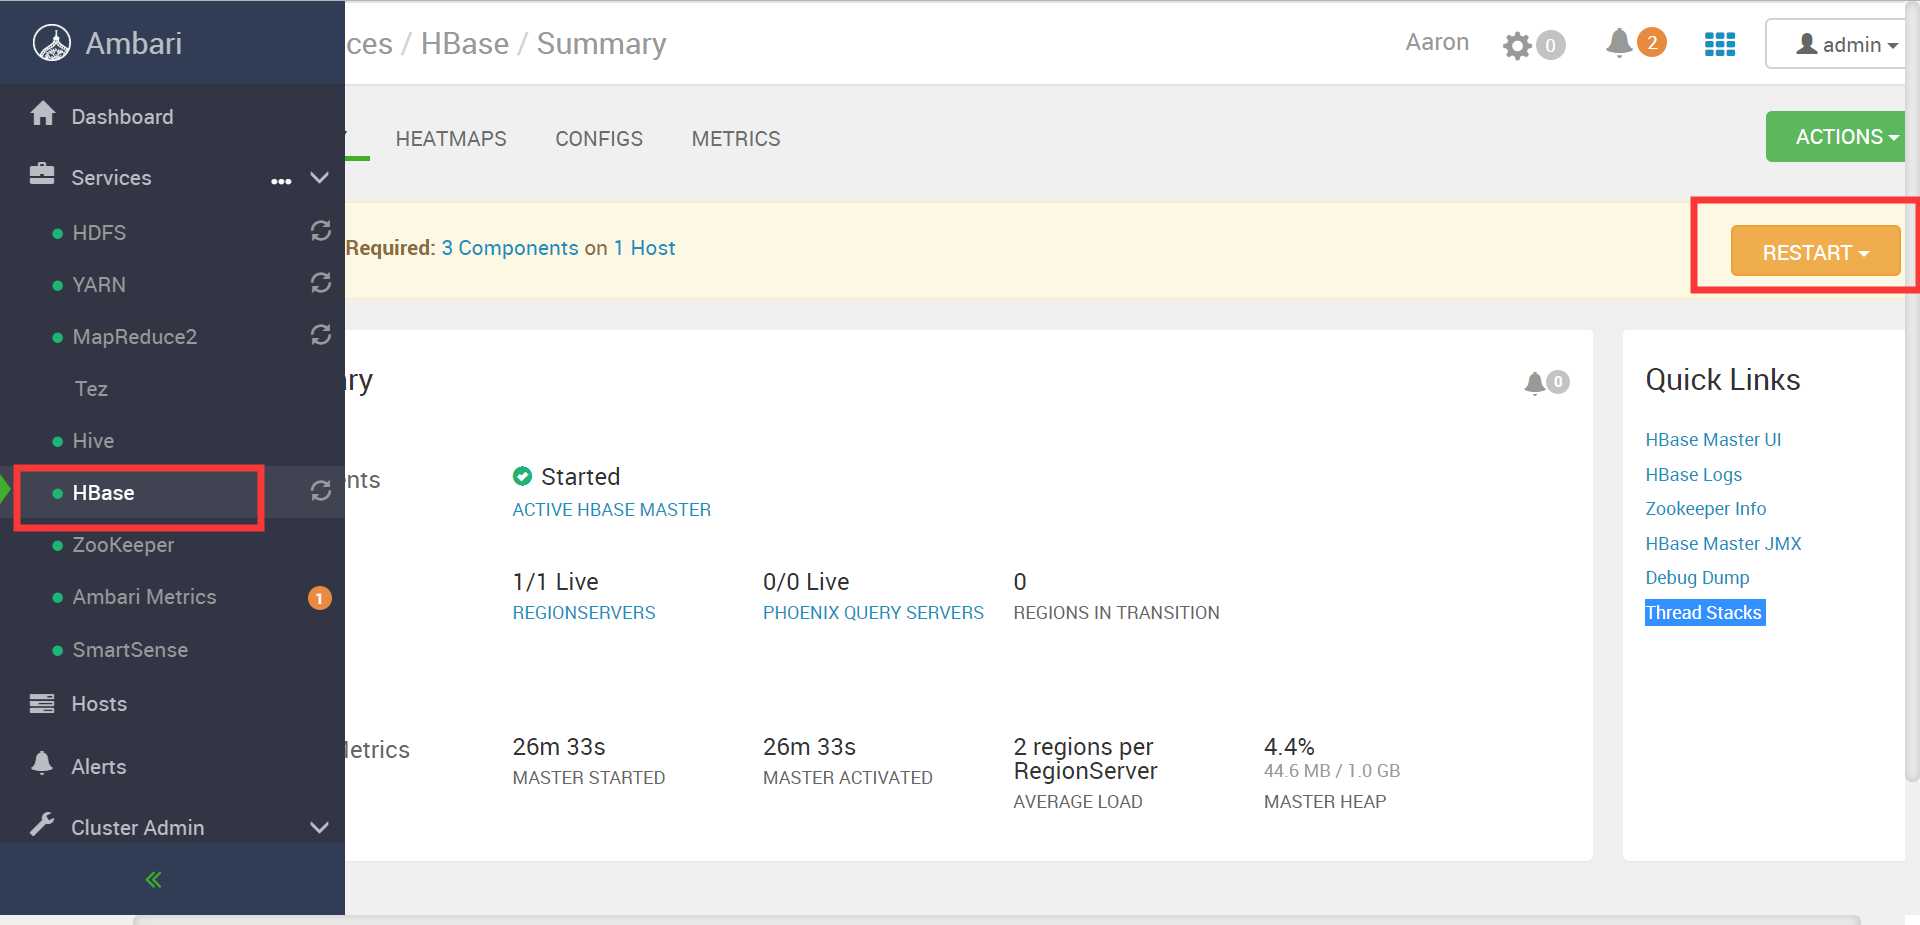Collapse sidebar with double-arrow icon
The width and height of the screenshot is (1920, 925).
(153, 880)
